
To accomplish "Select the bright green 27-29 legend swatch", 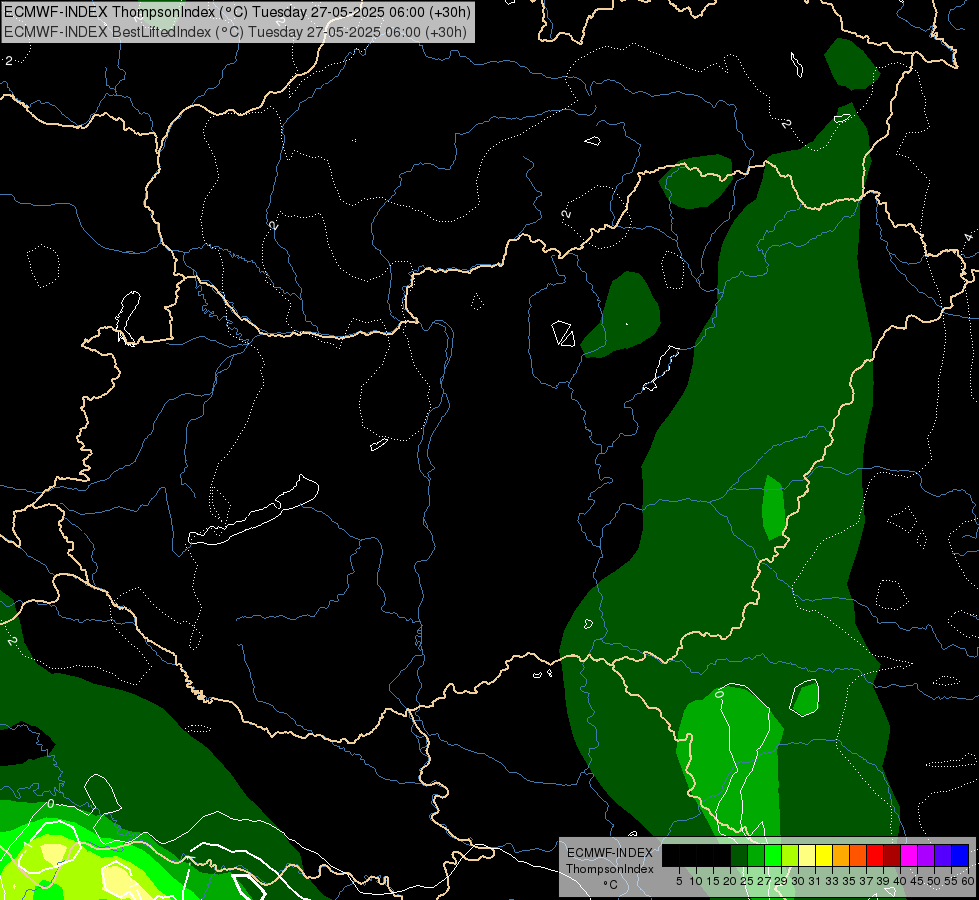I will (773, 855).
